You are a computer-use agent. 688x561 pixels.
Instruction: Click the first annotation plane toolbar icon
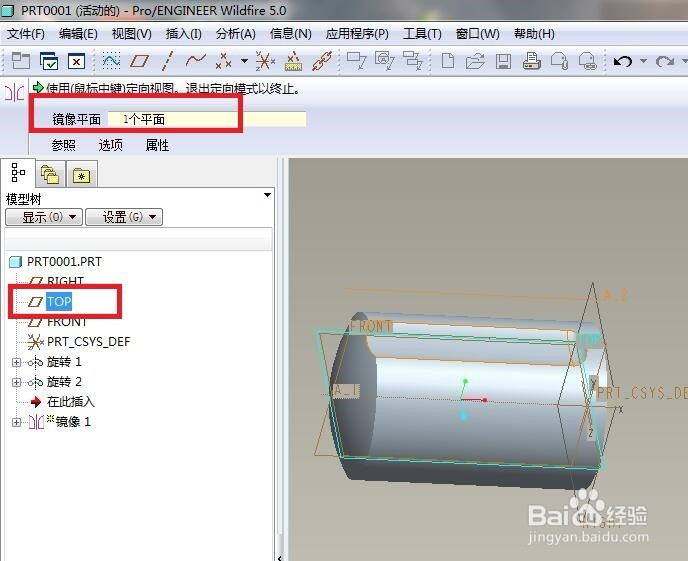(x=356, y=61)
